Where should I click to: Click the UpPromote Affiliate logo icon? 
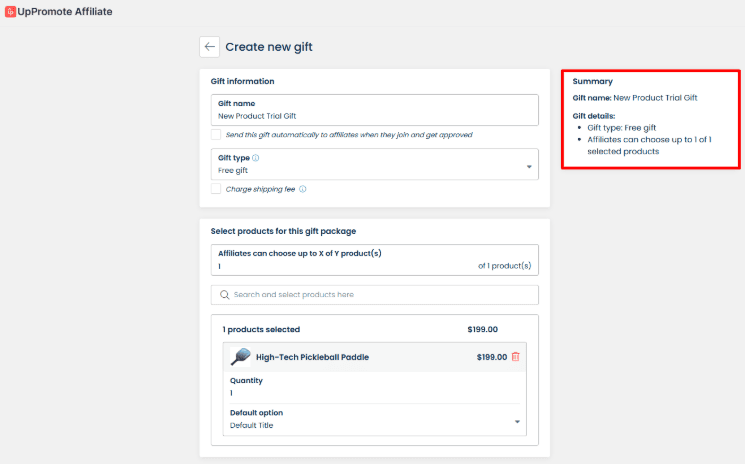(10, 11)
